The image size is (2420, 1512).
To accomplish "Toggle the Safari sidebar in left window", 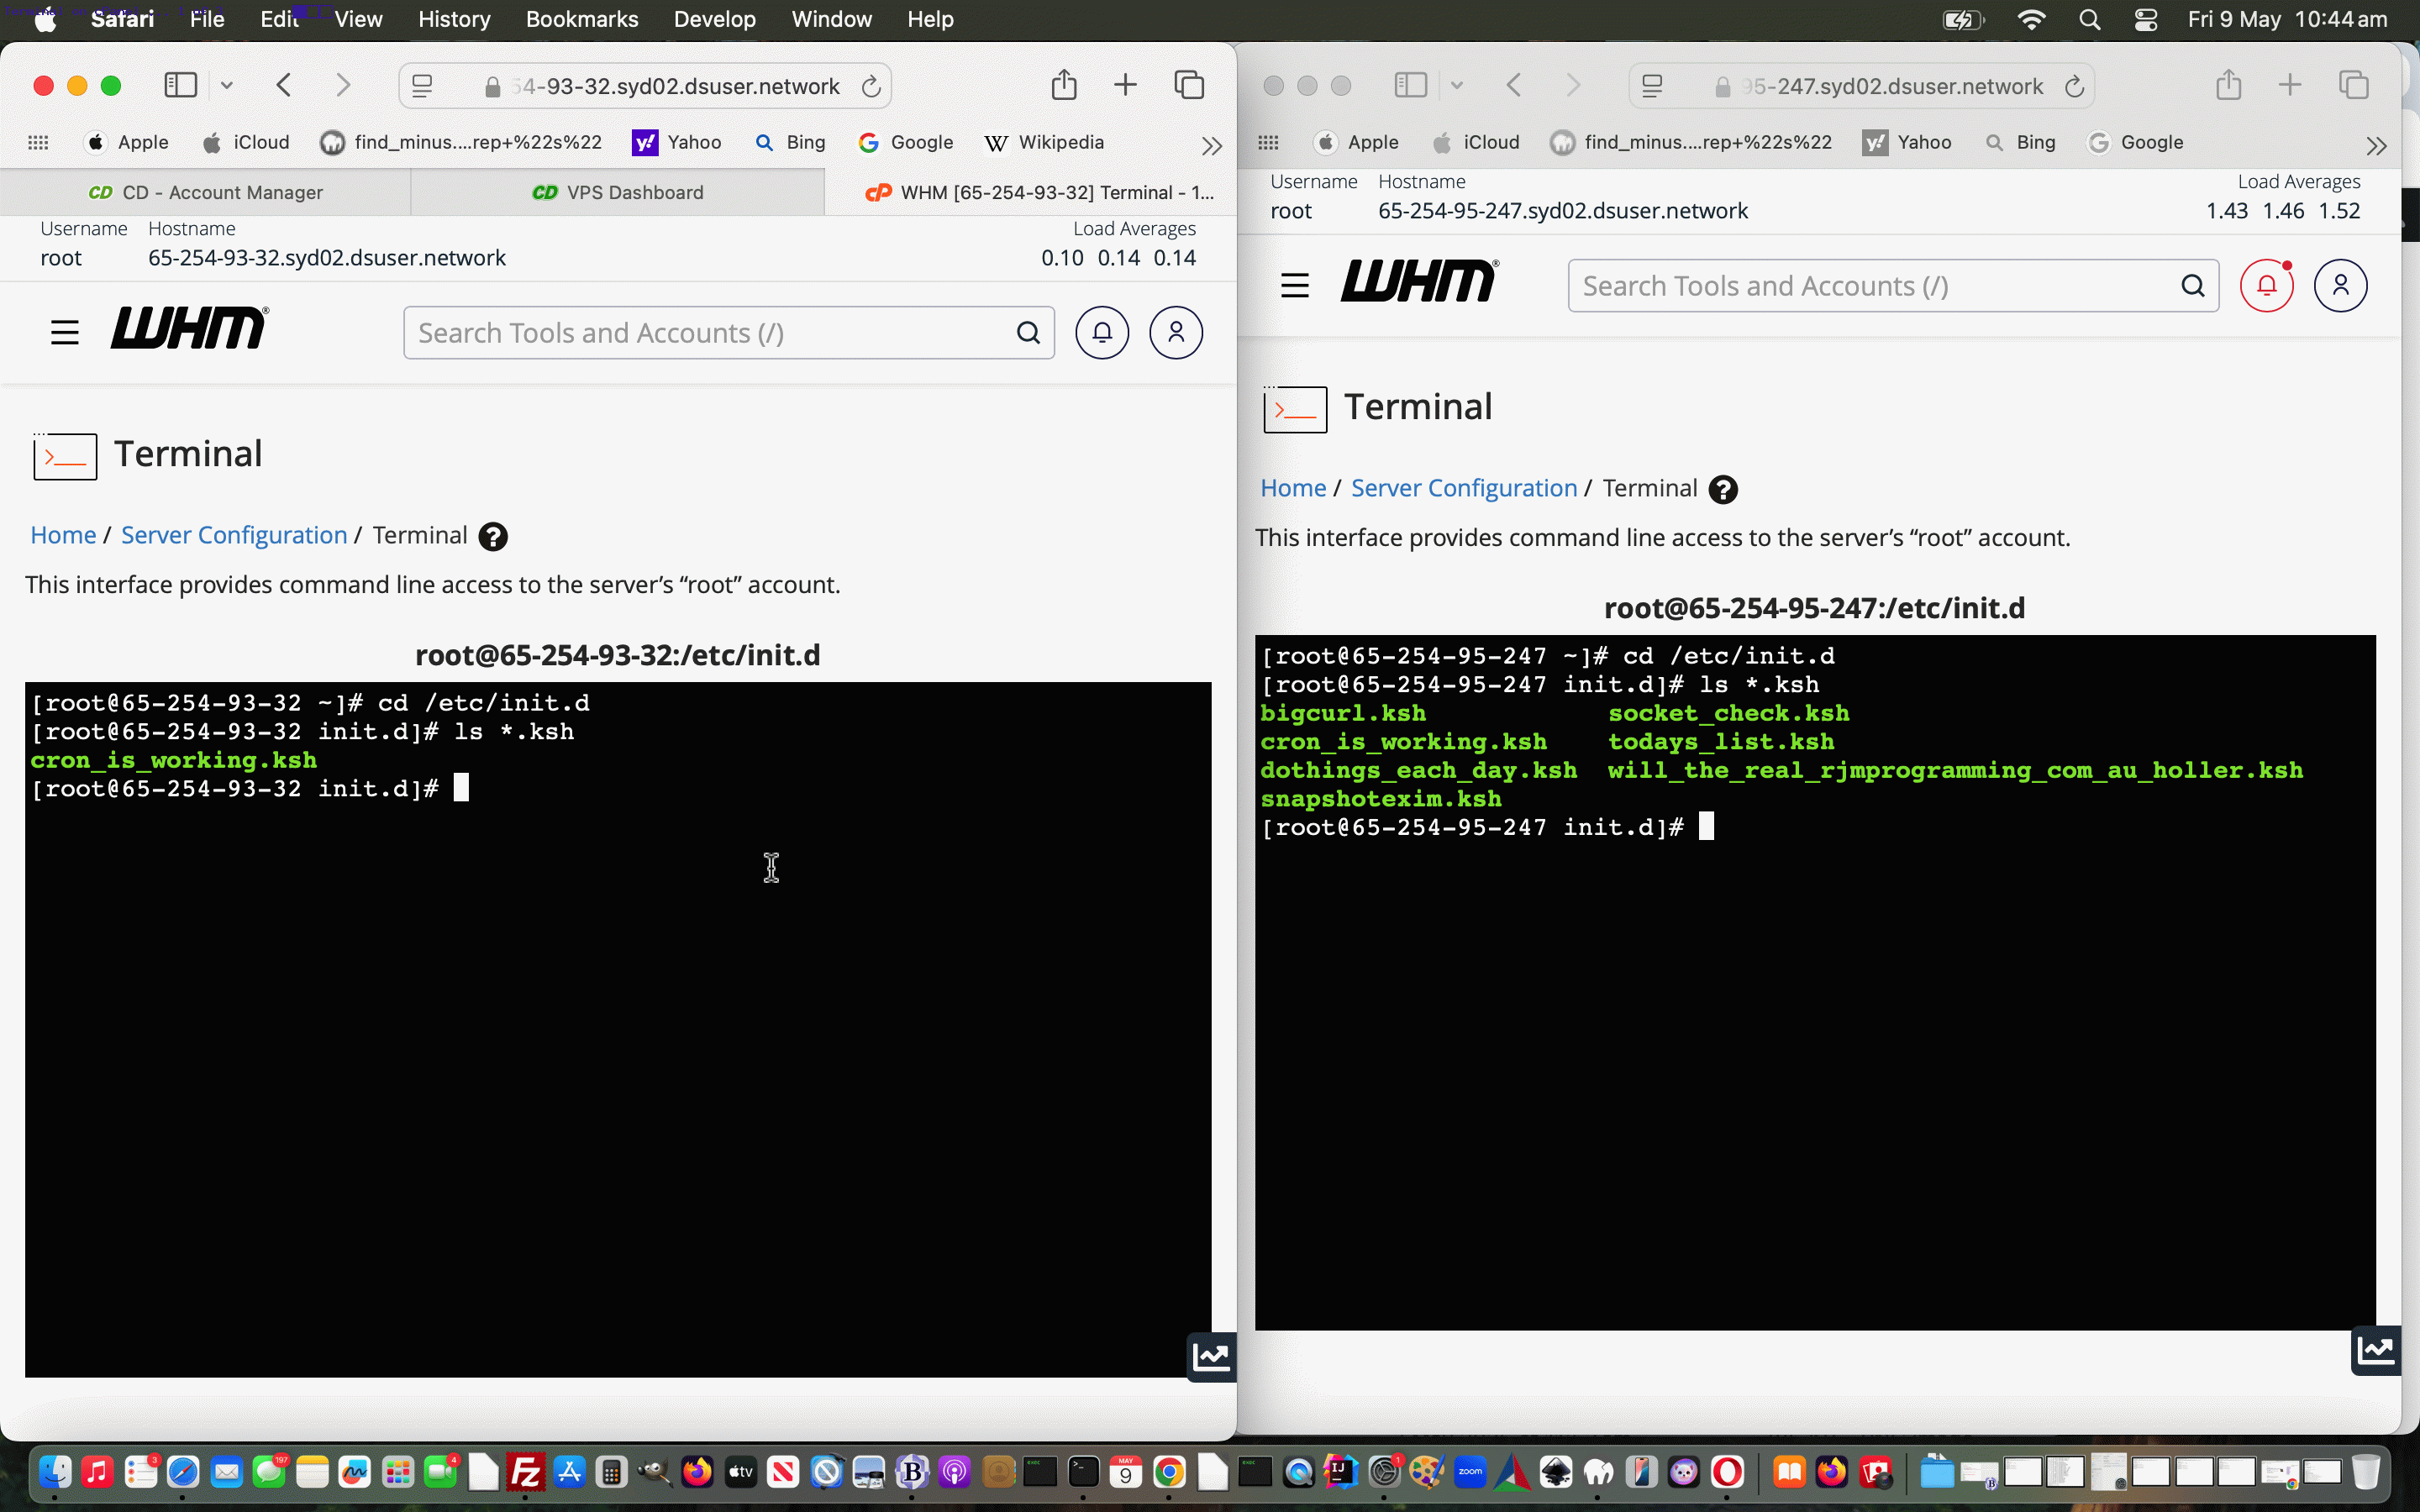I will 181,85.
